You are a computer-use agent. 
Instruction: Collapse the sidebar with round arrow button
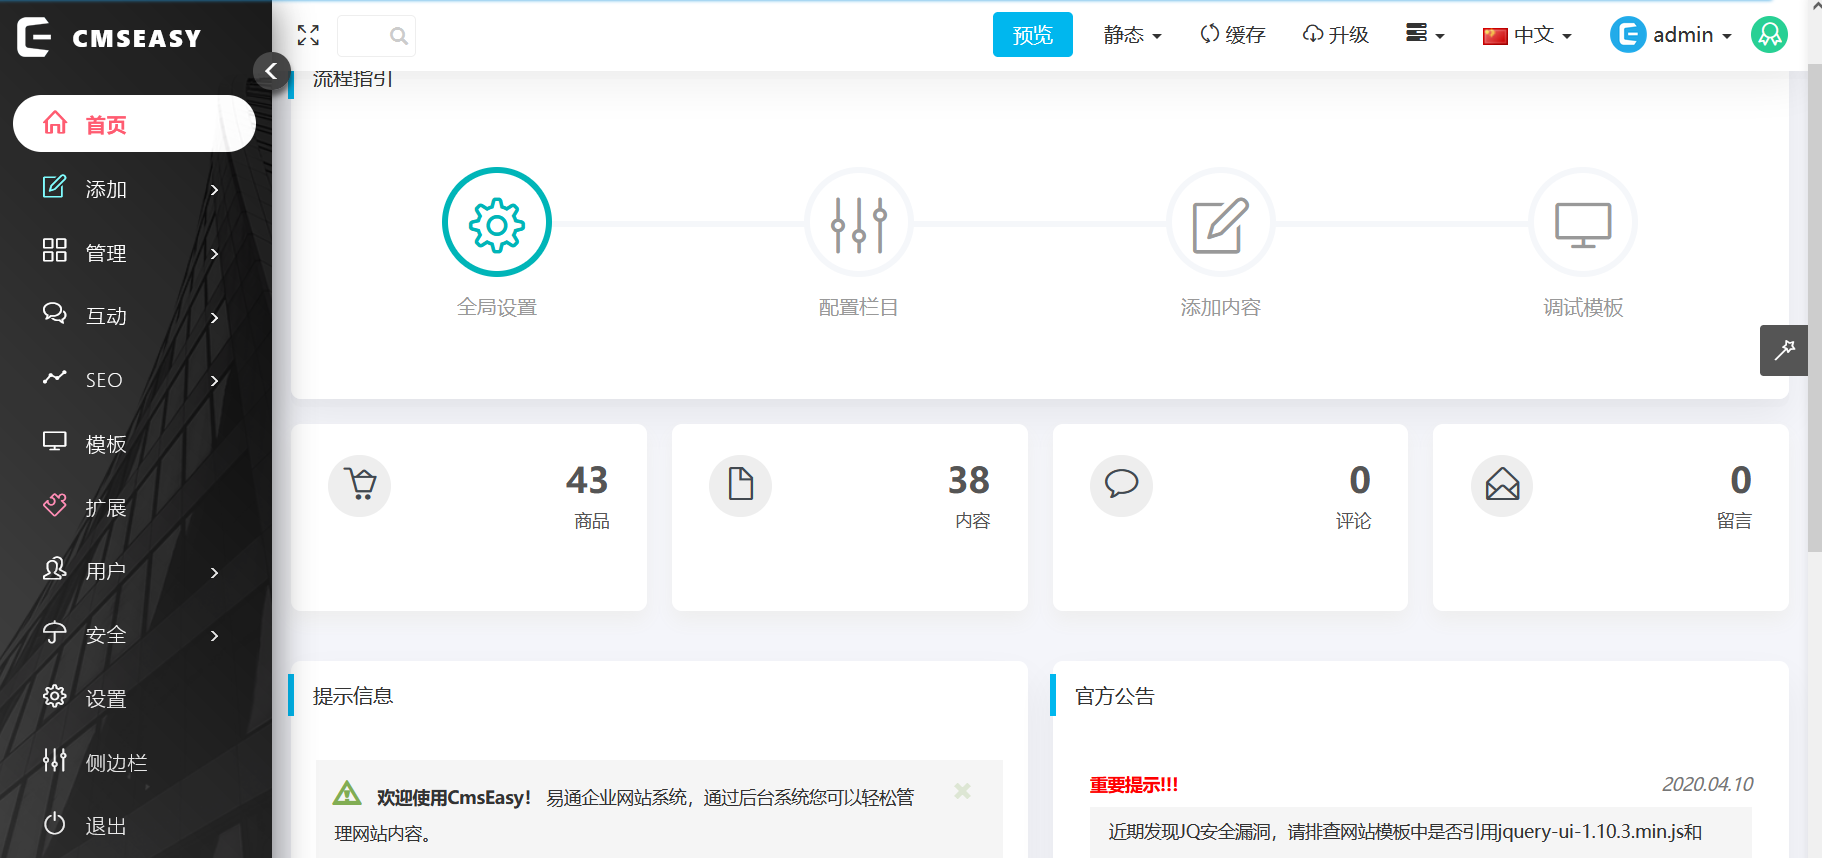[271, 71]
